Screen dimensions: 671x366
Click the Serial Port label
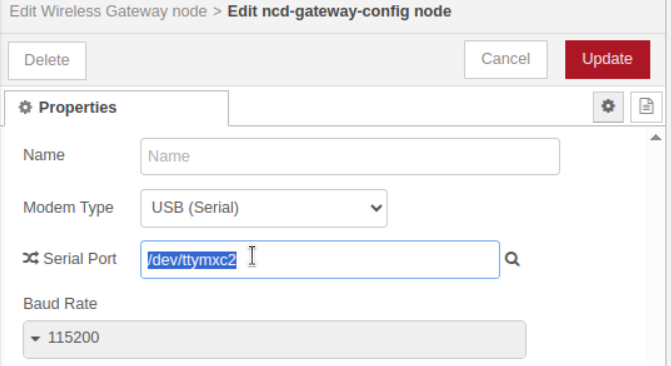pyautogui.click(x=80, y=259)
